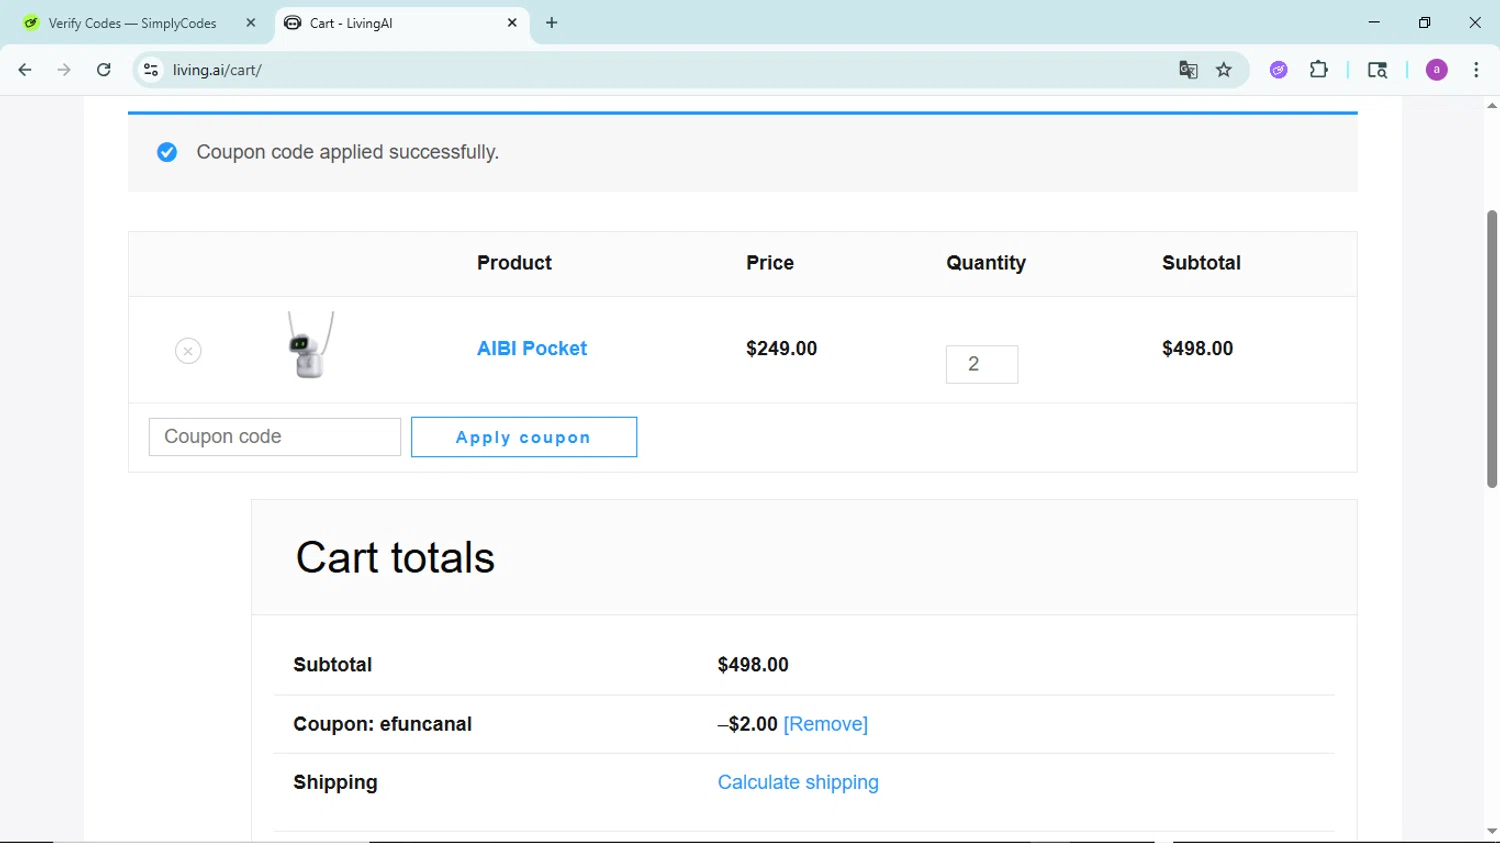Open a new browser tab
The height and width of the screenshot is (843, 1500).
(x=552, y=23)
